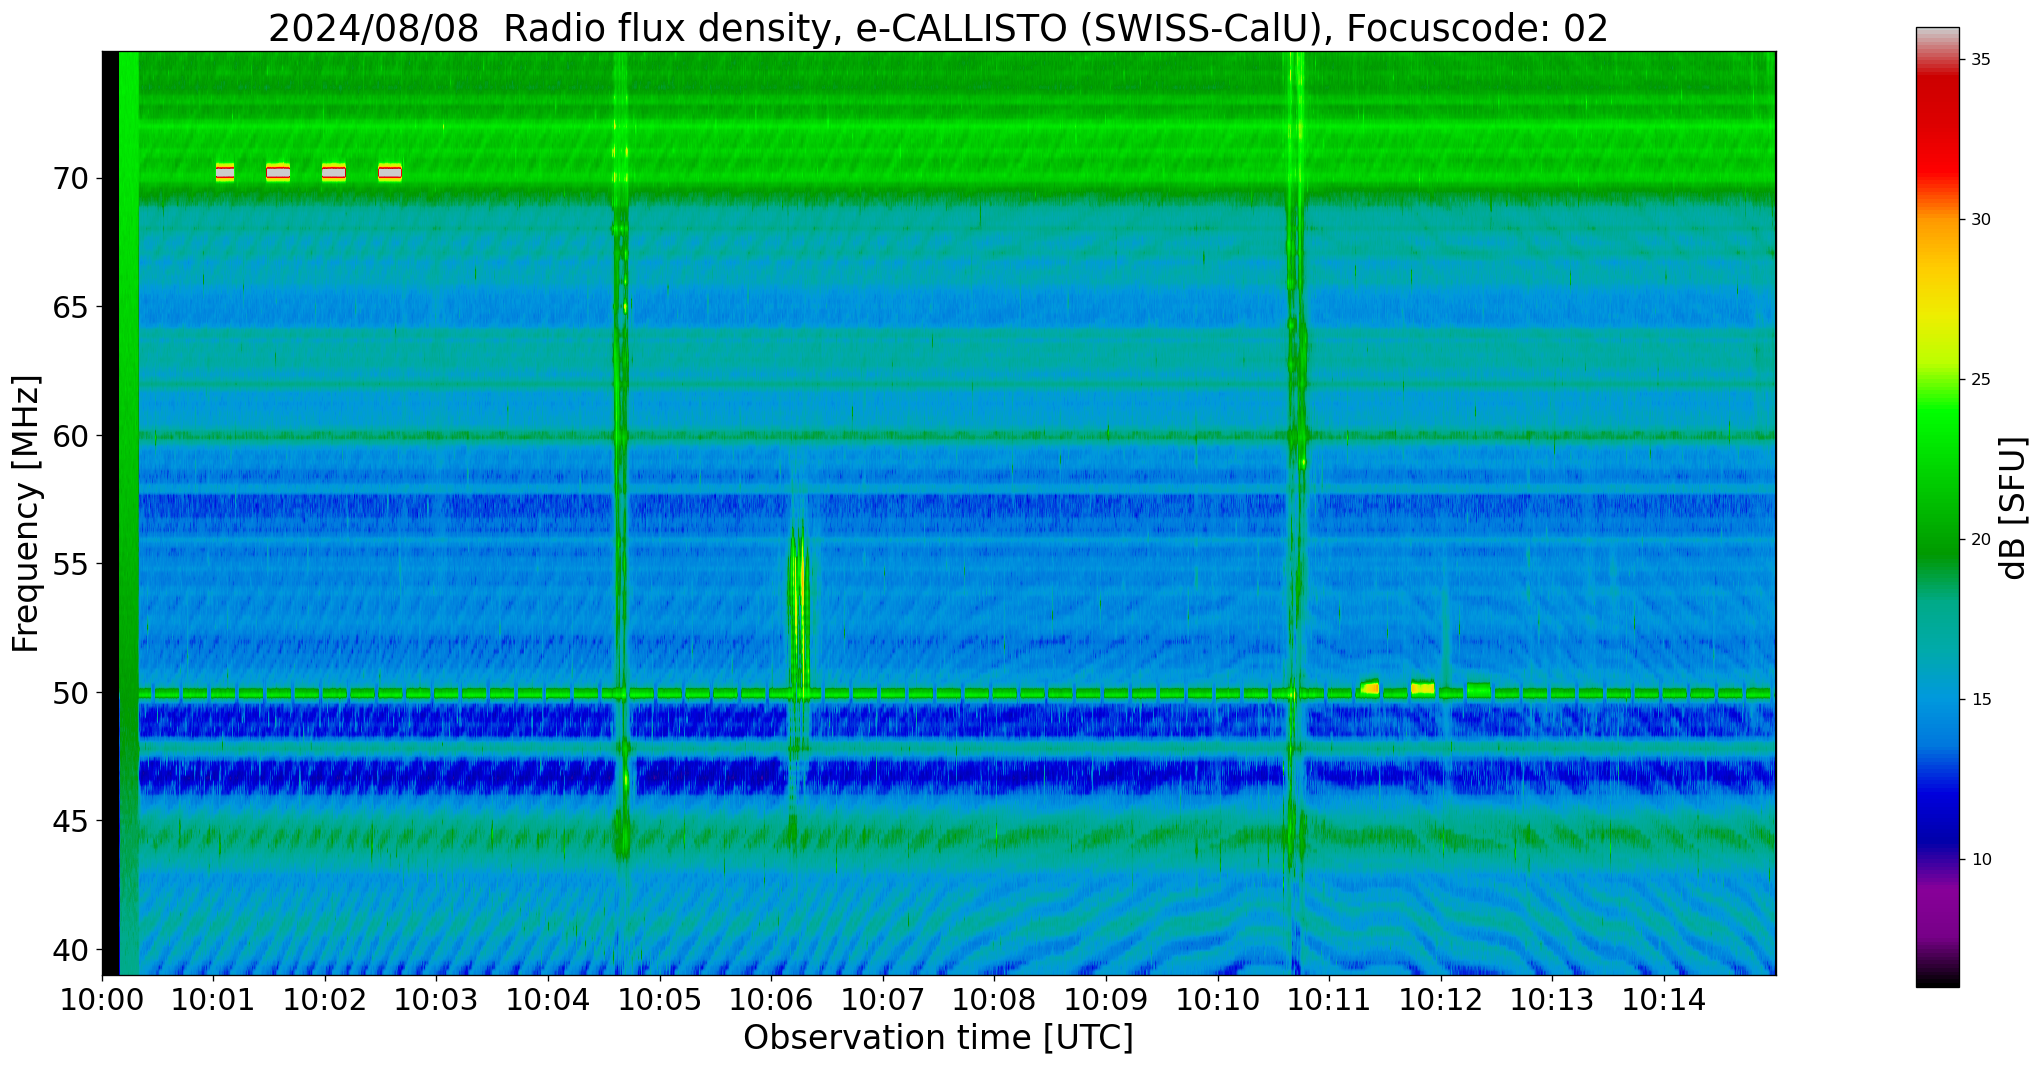2043x1067 pixels.
Task: Click the 10:02 time tick label
Action: click(x=325, y=1001)
